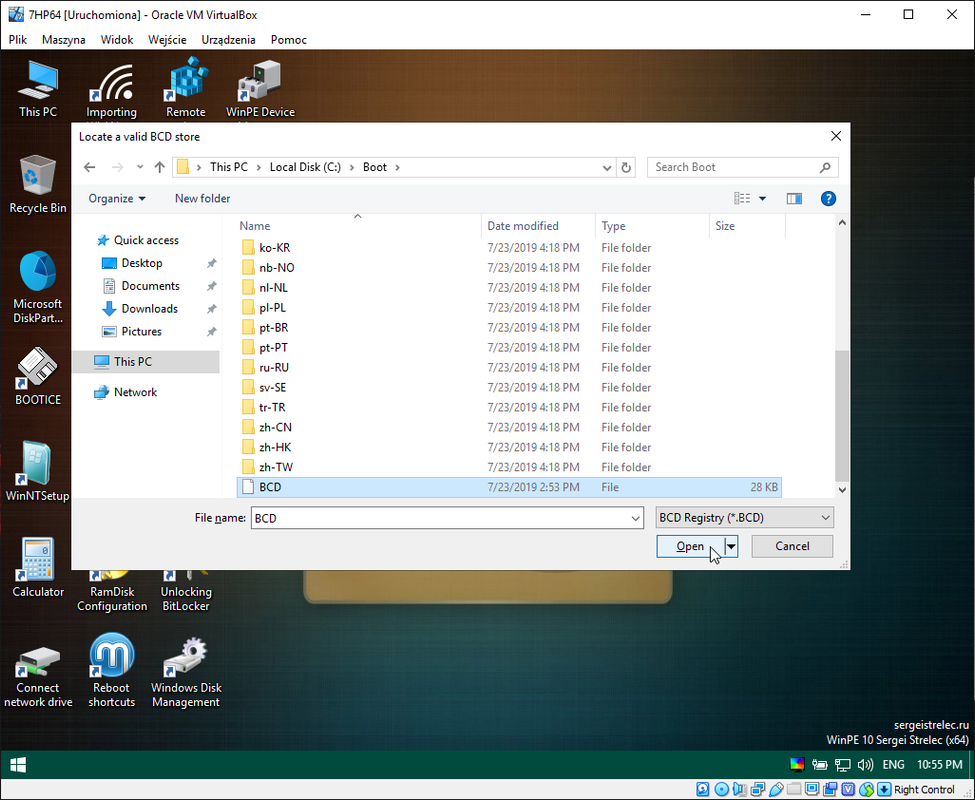Screen dimensions: 975x800
Task: Select Pictures in Quick access
Action: 142,332
